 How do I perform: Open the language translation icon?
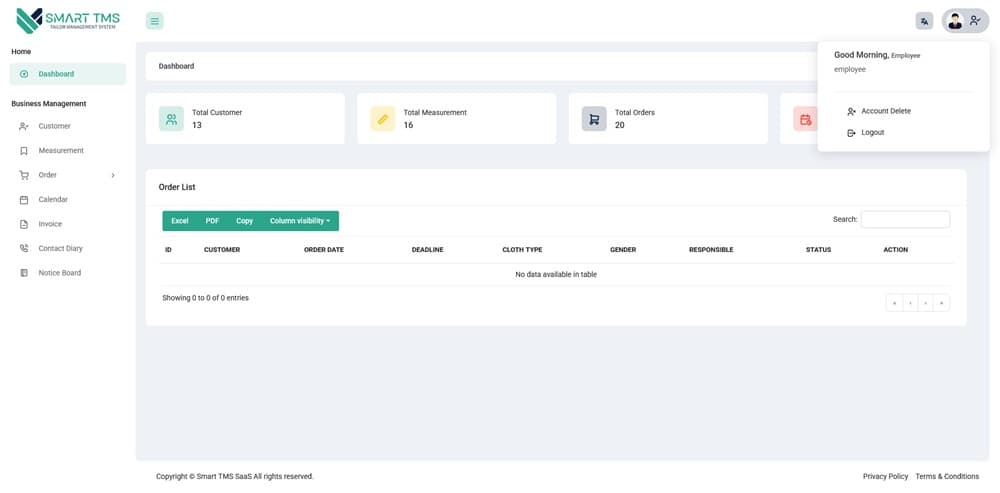tap(924, 21)
